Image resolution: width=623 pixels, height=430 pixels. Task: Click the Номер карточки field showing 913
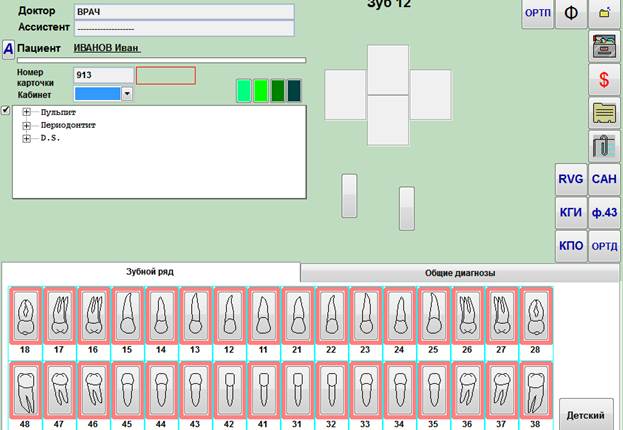[103, 75]
